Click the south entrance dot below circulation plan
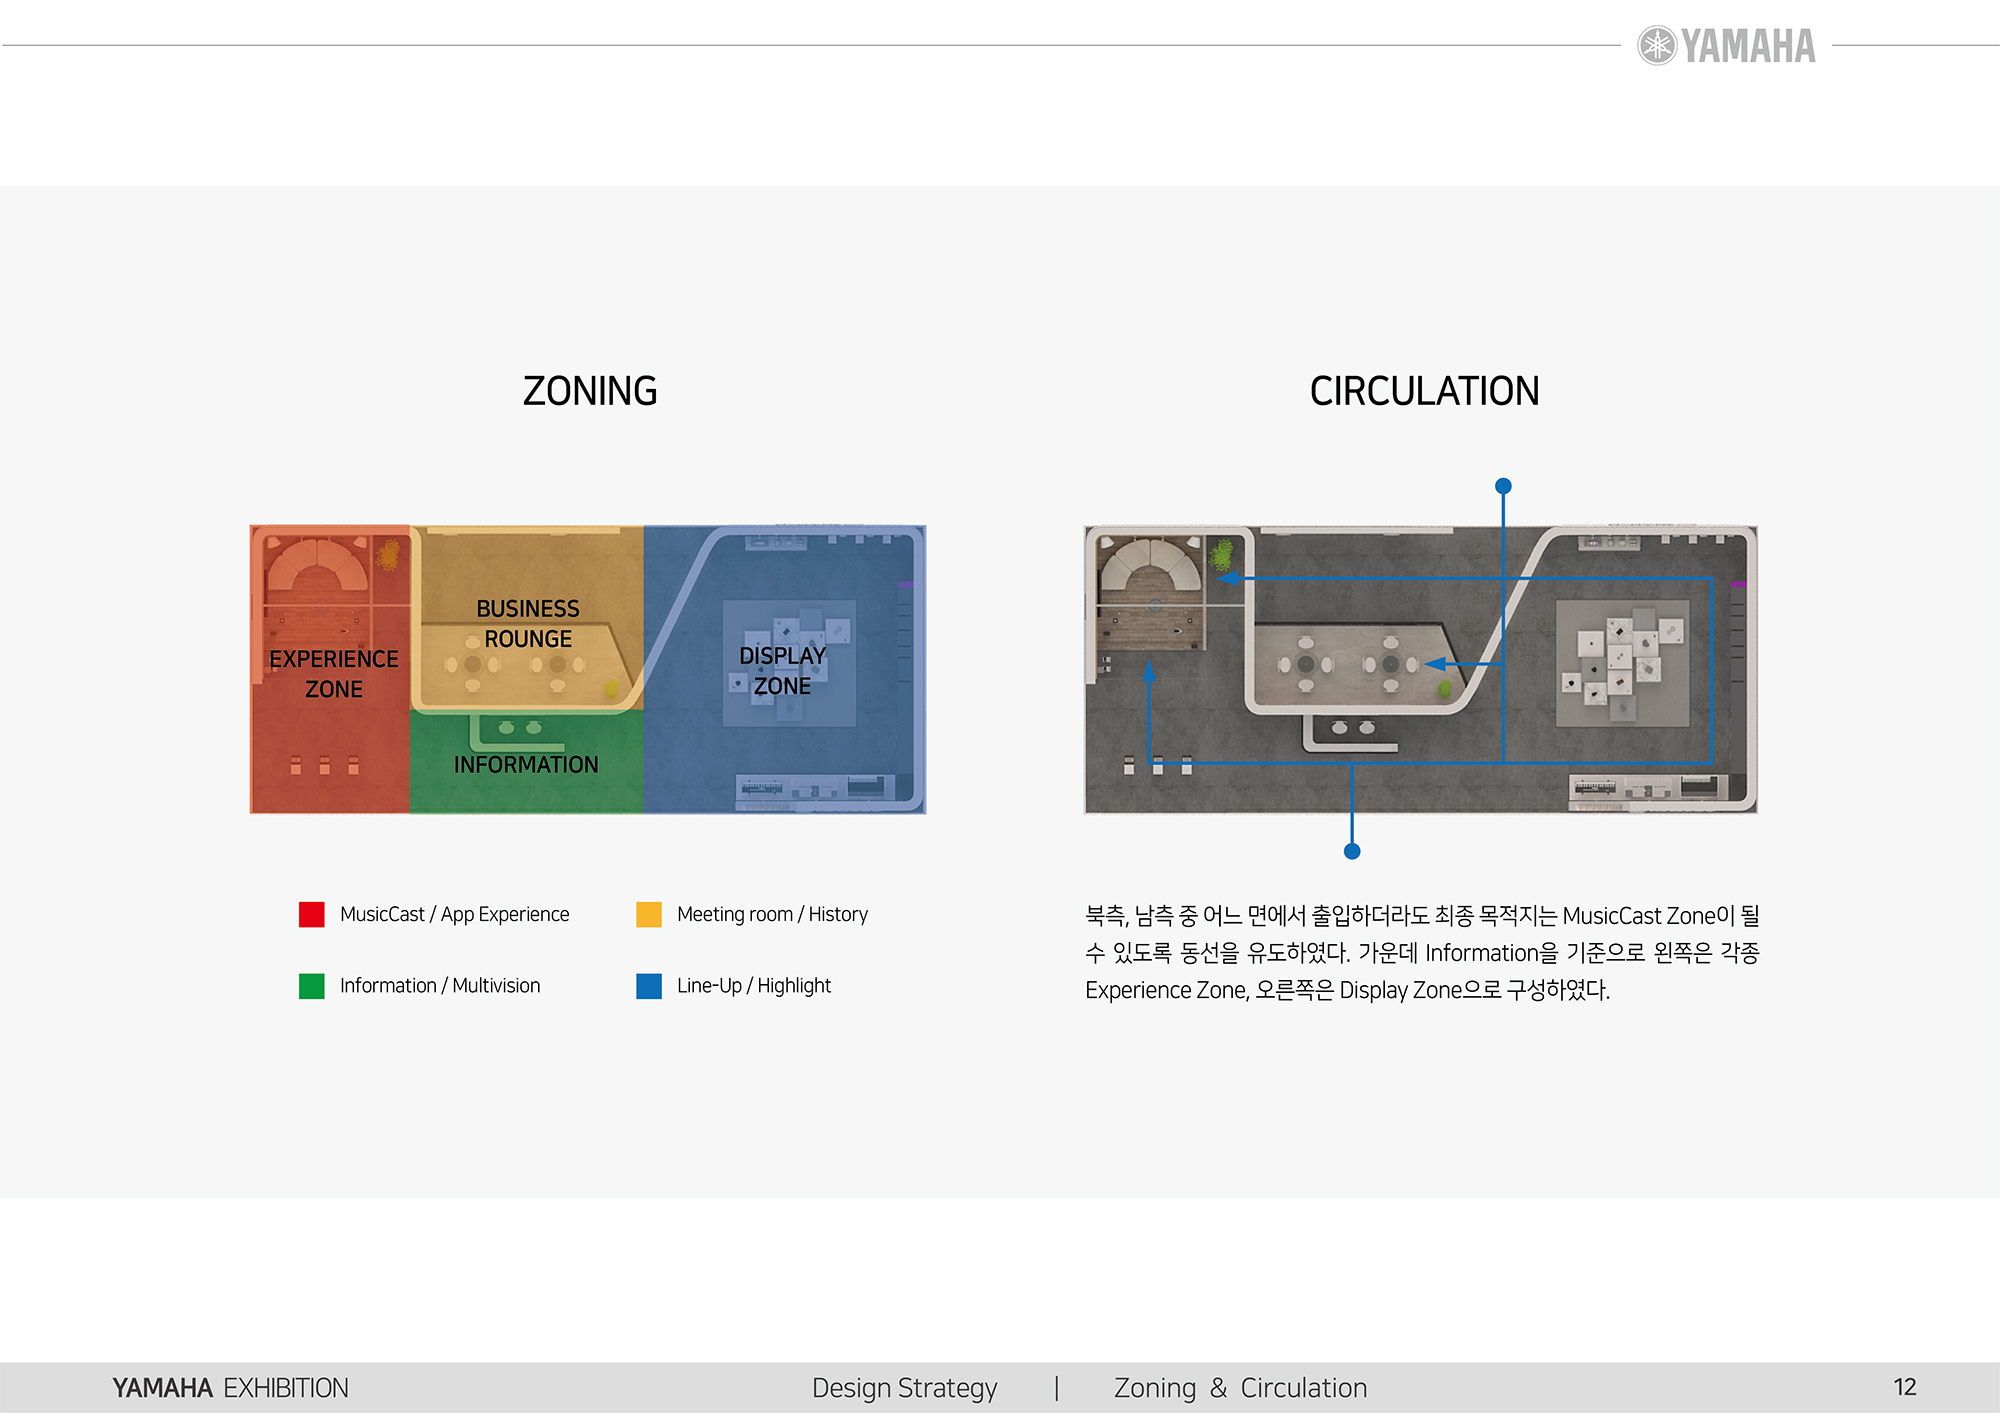Screen dimensions: 2000x1413 [x=1352, y=851]
